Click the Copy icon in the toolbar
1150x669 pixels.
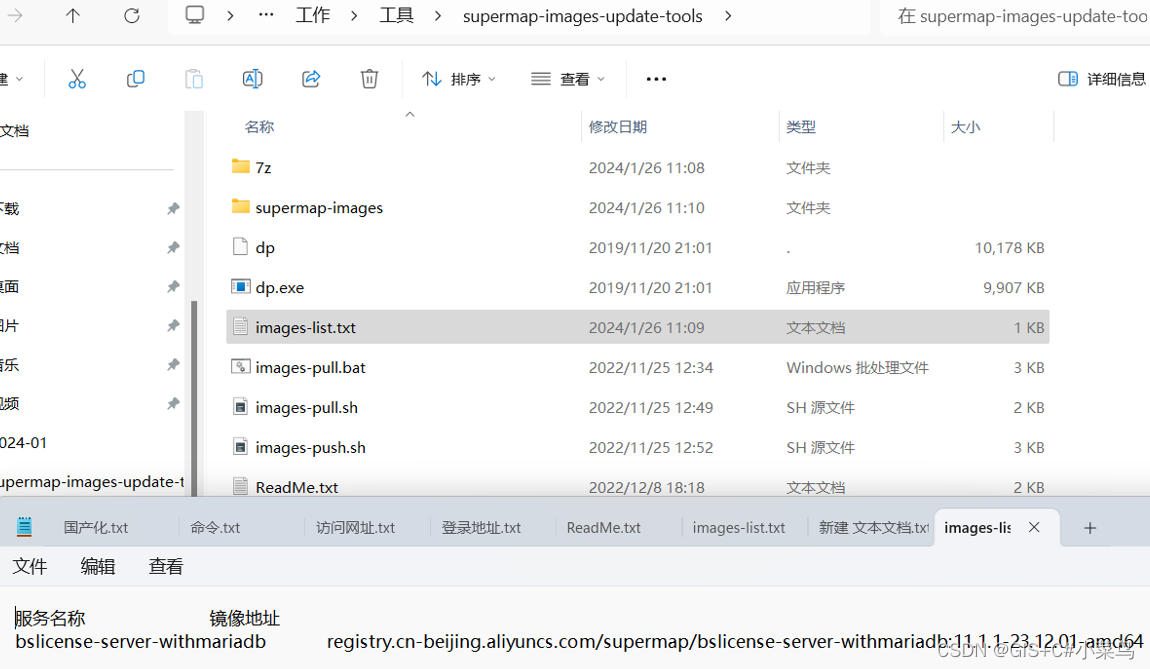[135, 78]
